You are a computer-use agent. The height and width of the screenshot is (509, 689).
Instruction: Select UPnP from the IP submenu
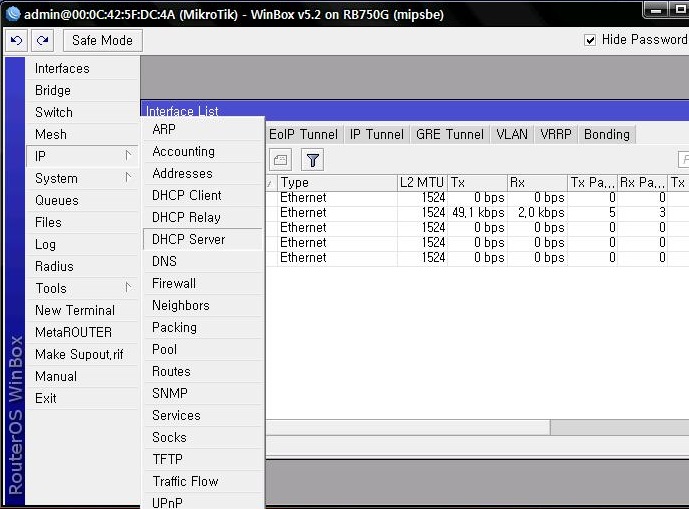(203, 501)
